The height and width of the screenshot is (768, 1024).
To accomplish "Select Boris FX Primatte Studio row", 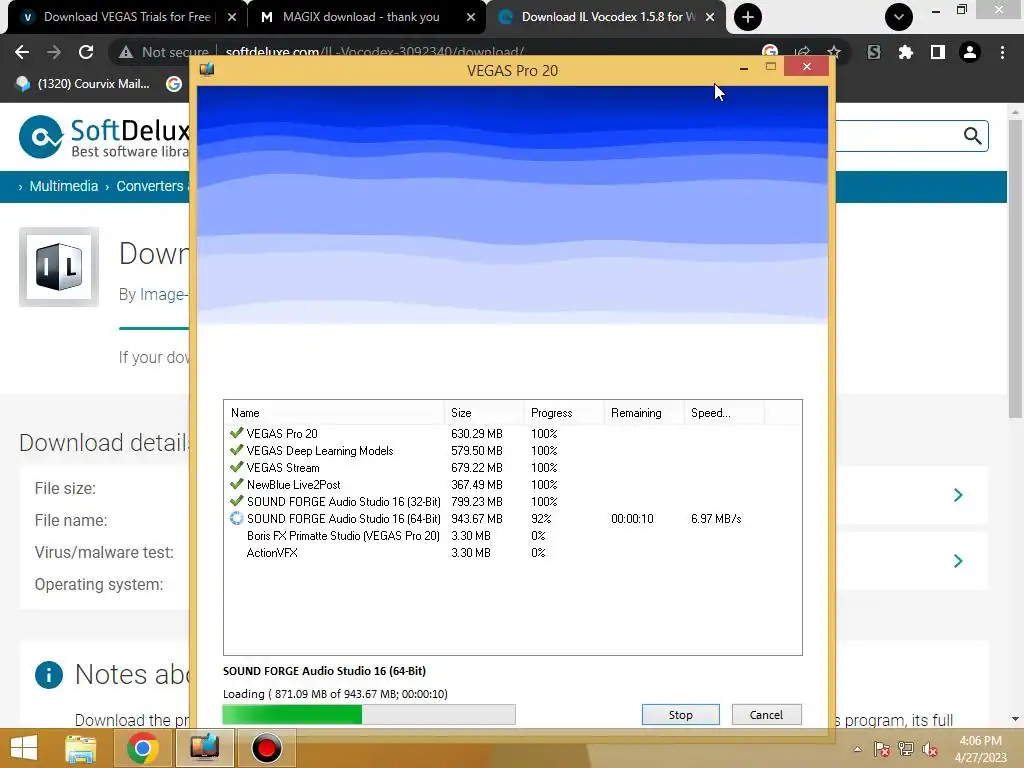I will tap(513, 536).
